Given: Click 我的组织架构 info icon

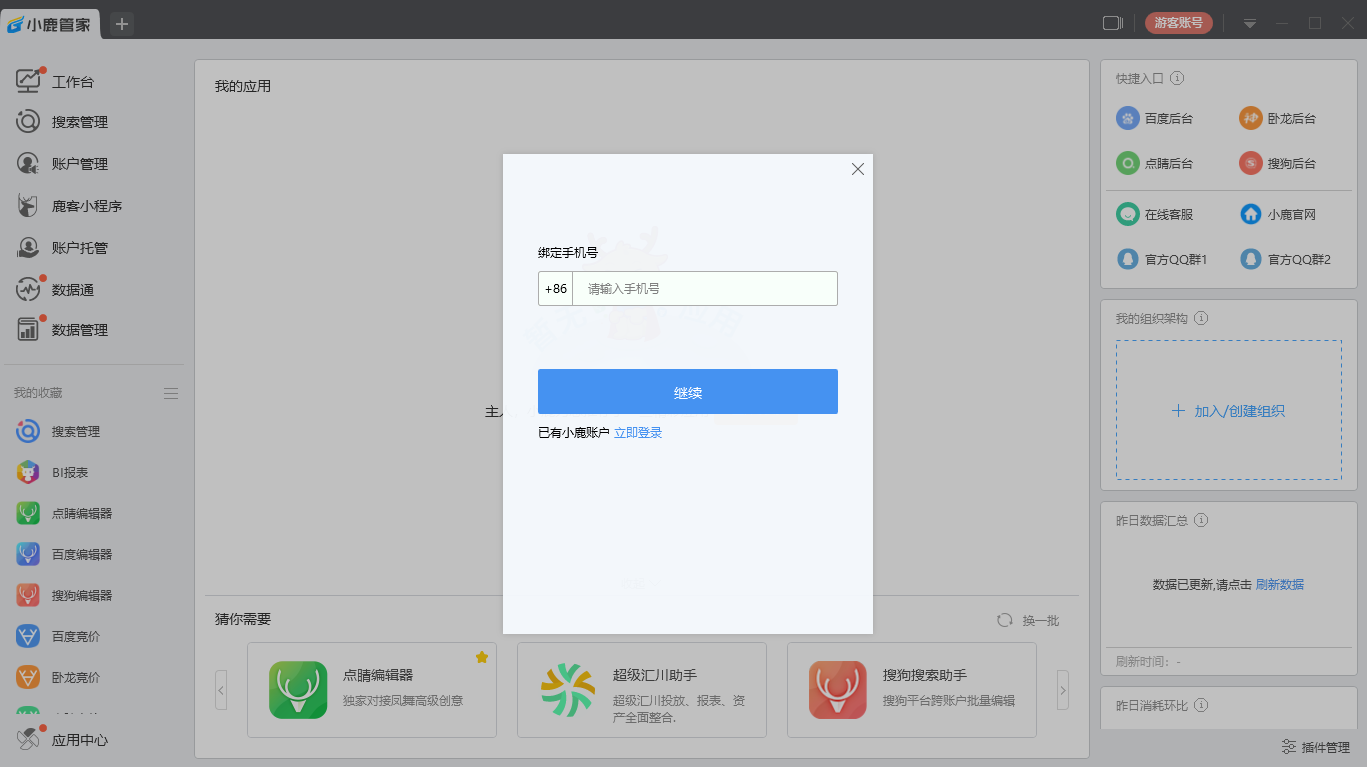Looking at the screenshot, I should point(1201,318).
